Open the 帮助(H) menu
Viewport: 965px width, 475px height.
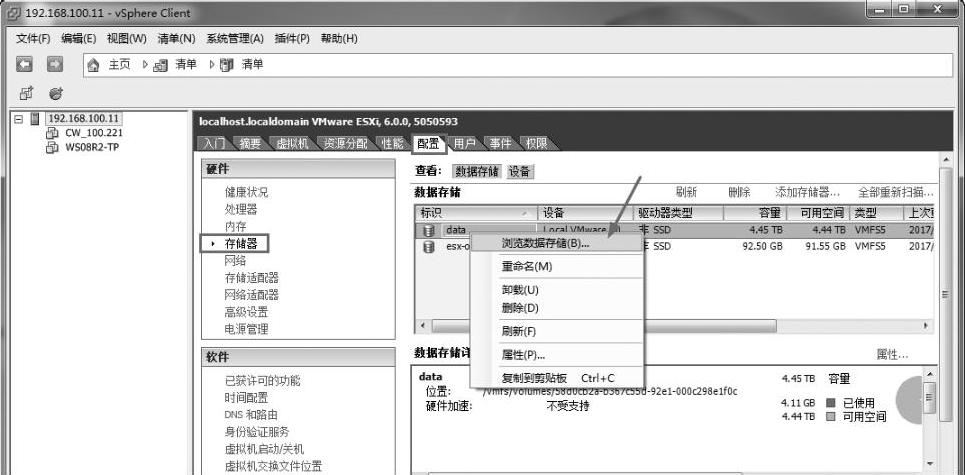click(339, 38)
